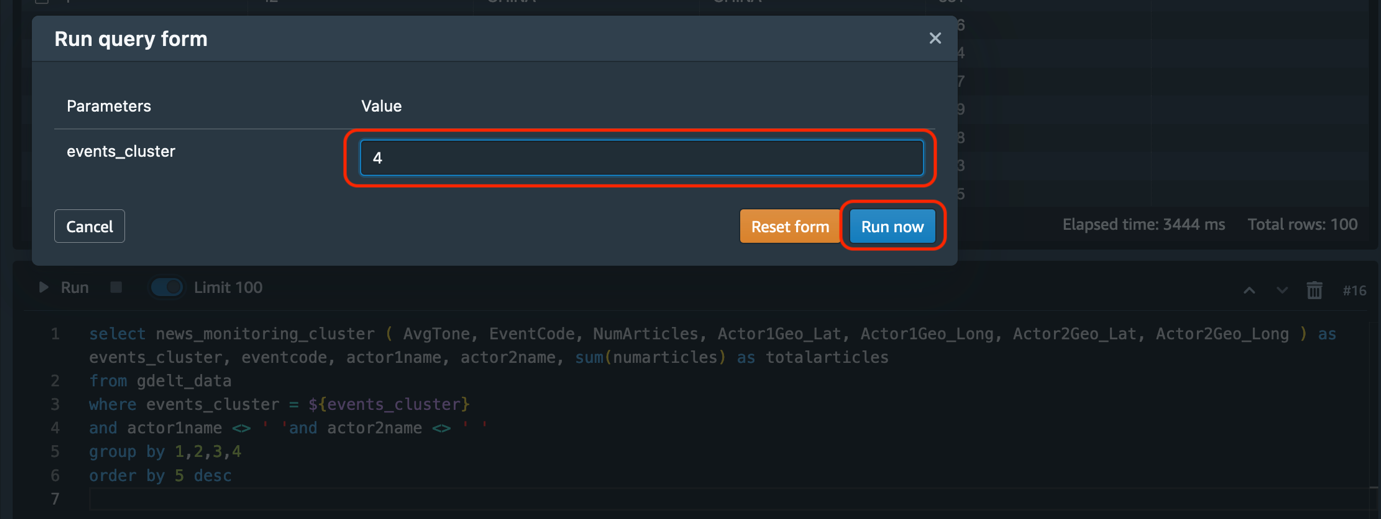This screenshot has height=519, width=1381.
Task: Reset the query parameter form
Action: click(x=790, y=227)
